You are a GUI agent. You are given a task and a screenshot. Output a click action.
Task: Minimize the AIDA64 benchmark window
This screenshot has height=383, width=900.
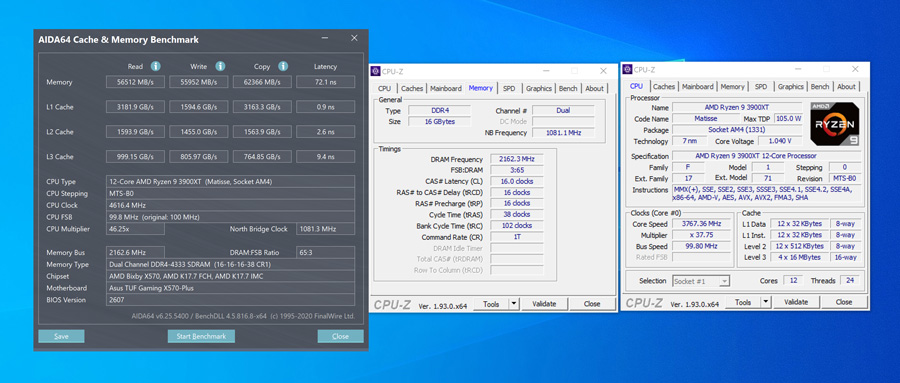[325, 38]
